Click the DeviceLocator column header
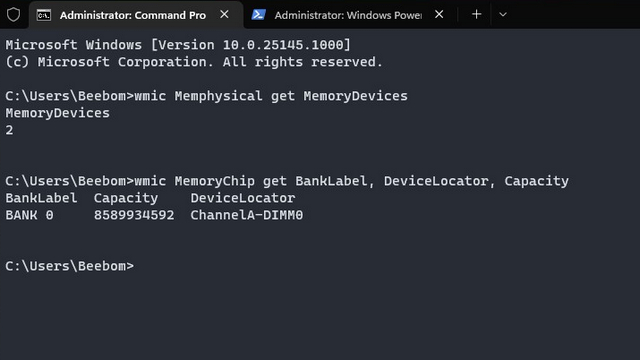Image resolution: width=640 pixels, height=360 pixels. click(243, 198)
